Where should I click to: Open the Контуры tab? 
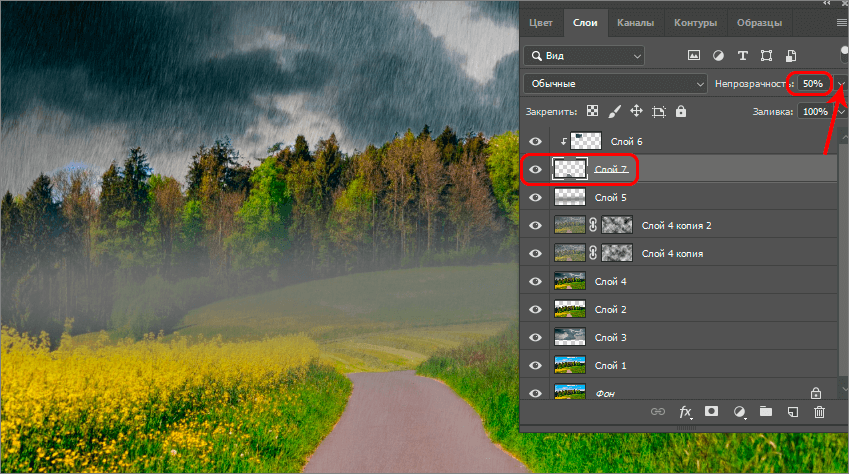[x=694, y=22]
